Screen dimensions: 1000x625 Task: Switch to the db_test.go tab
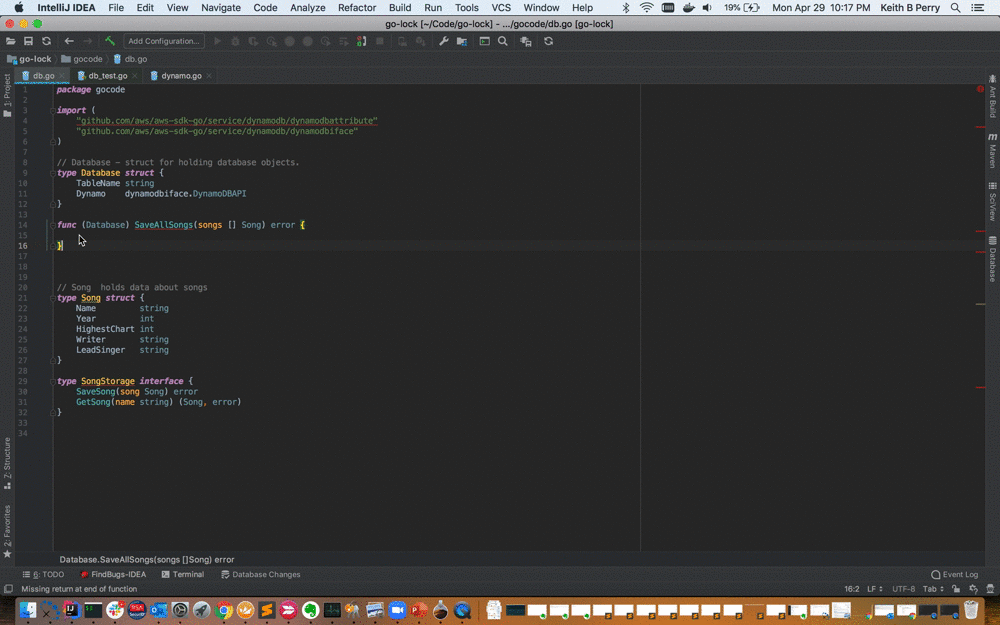(x=107, y=76)
